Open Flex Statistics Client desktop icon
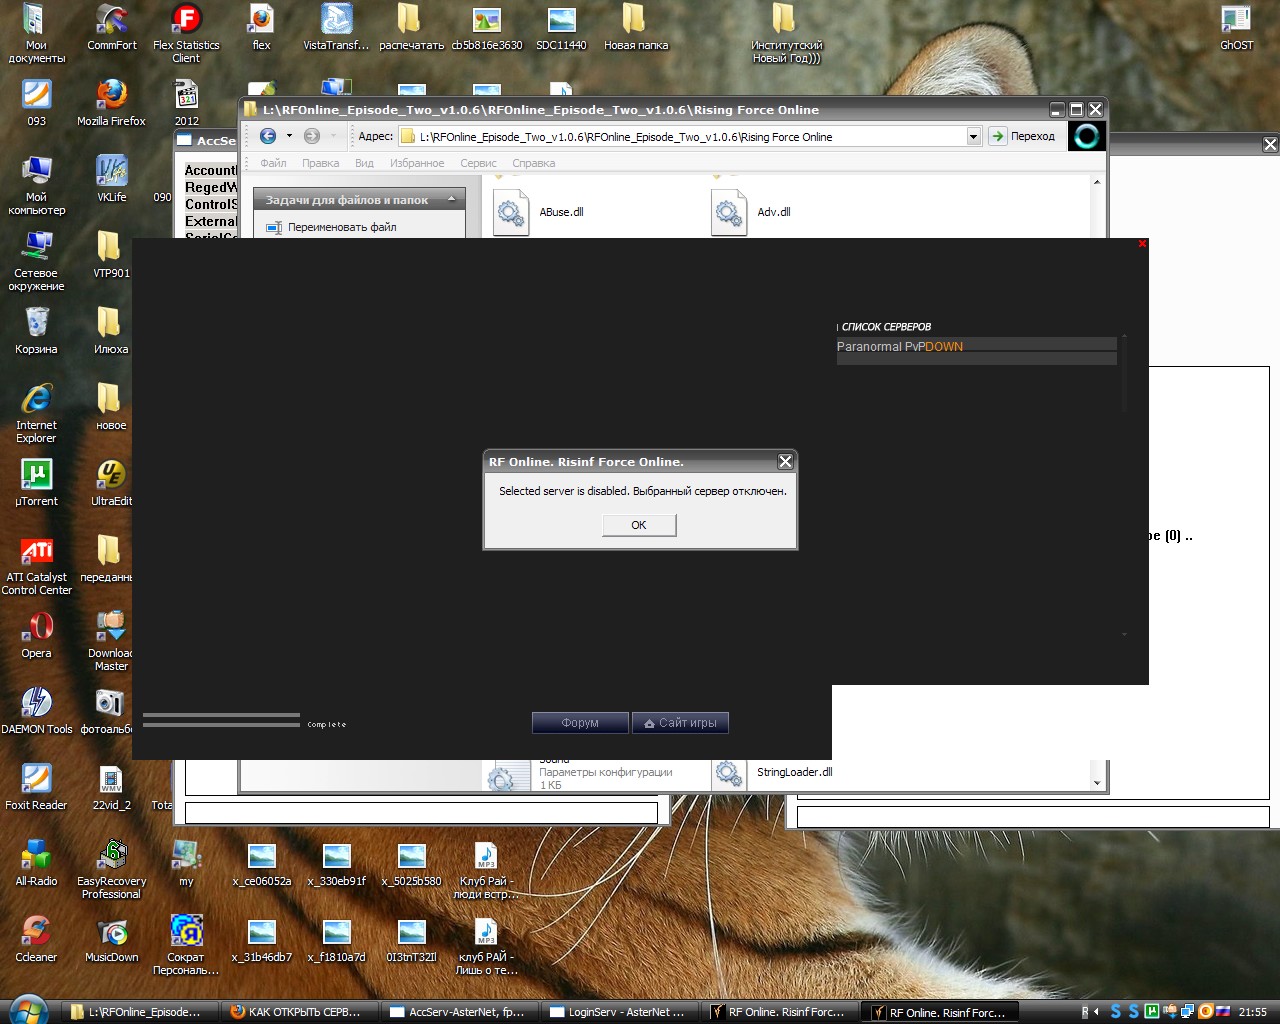The height and width of the screenshot is (1024, 1280). pyautogui.click(x=186, y=33)
